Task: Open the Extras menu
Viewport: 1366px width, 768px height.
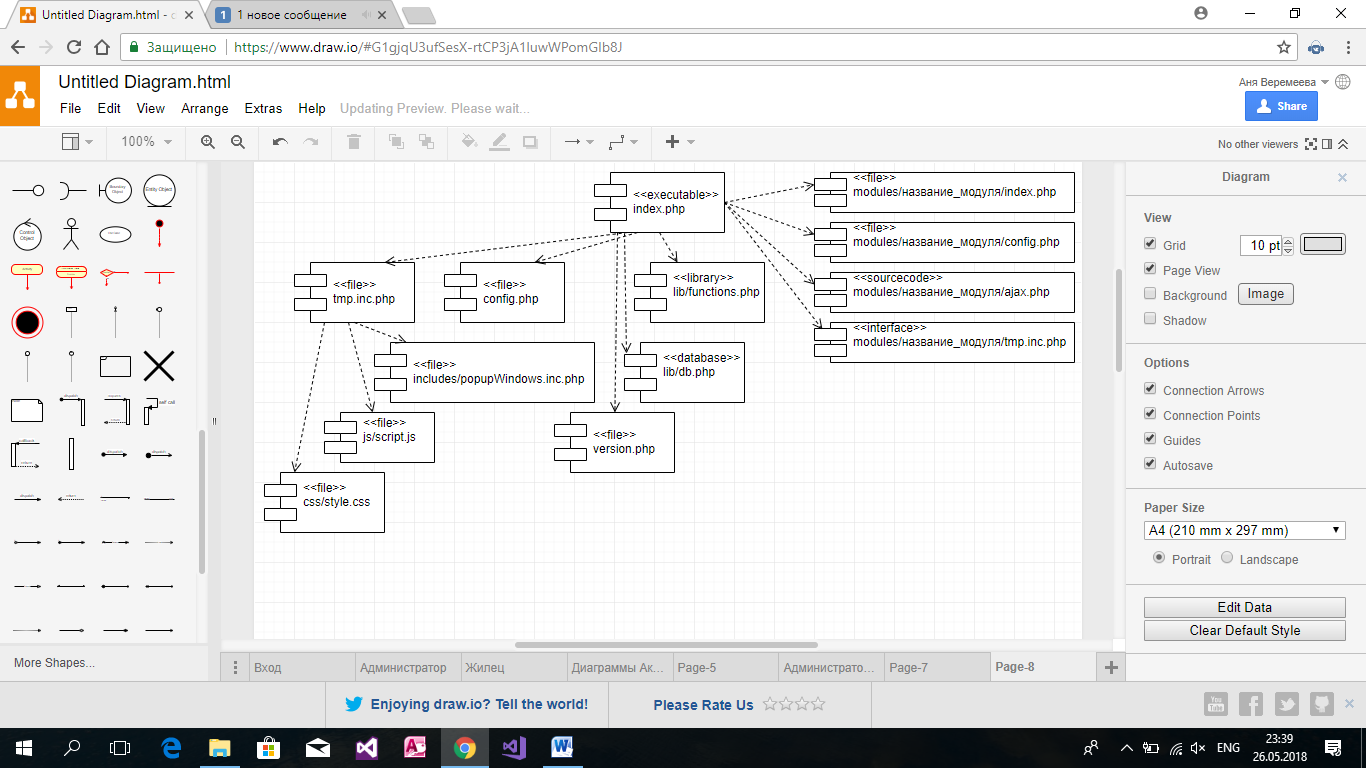Action: point(263,108)
